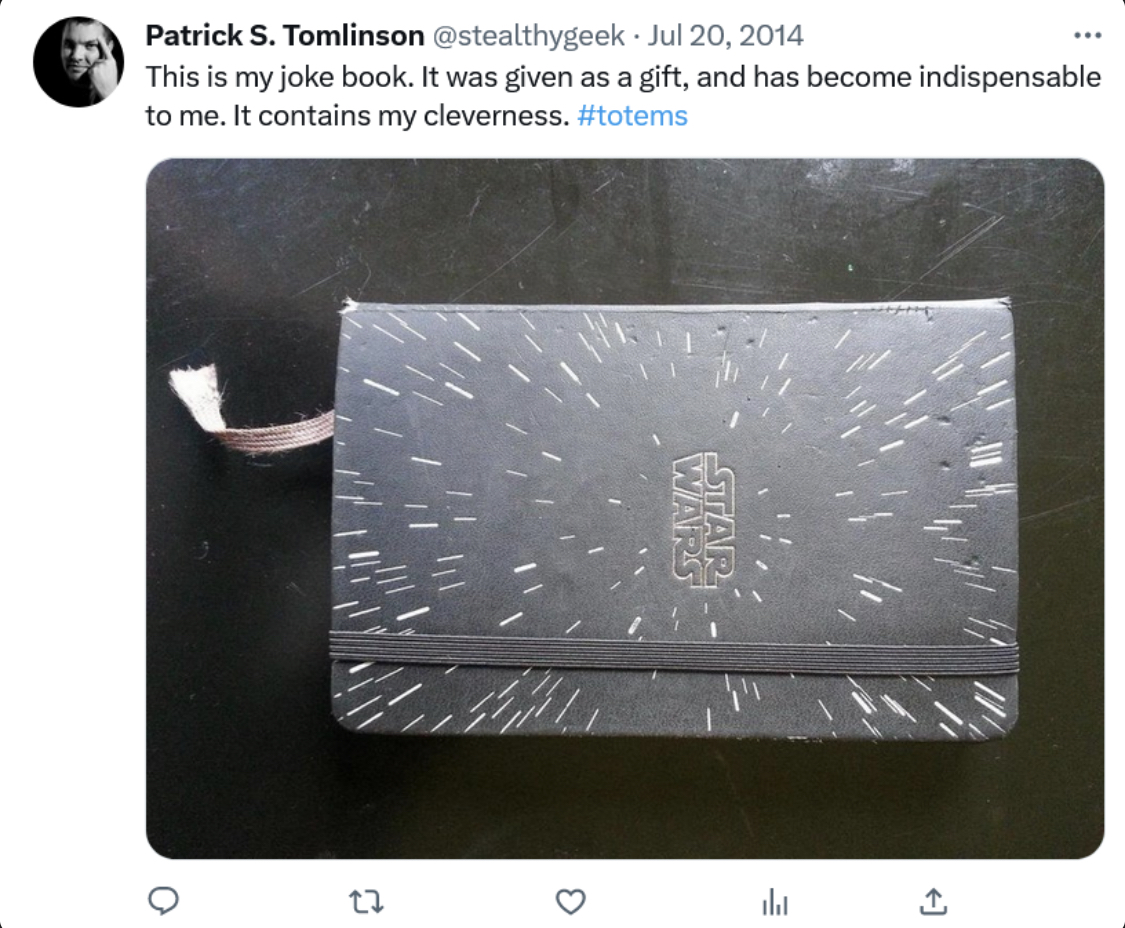Share the tweet using the upload arrow icon
This screenshot has height=928, width=1125.
pyautogui.click(x=933, y=901)
